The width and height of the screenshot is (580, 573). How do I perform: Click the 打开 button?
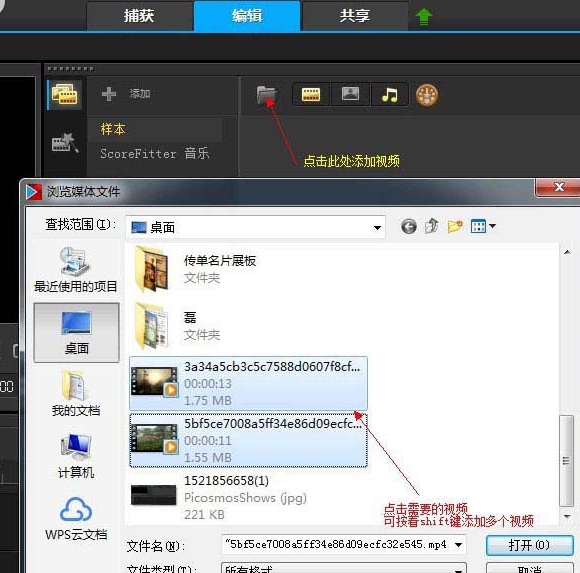(x=529, y=545)
